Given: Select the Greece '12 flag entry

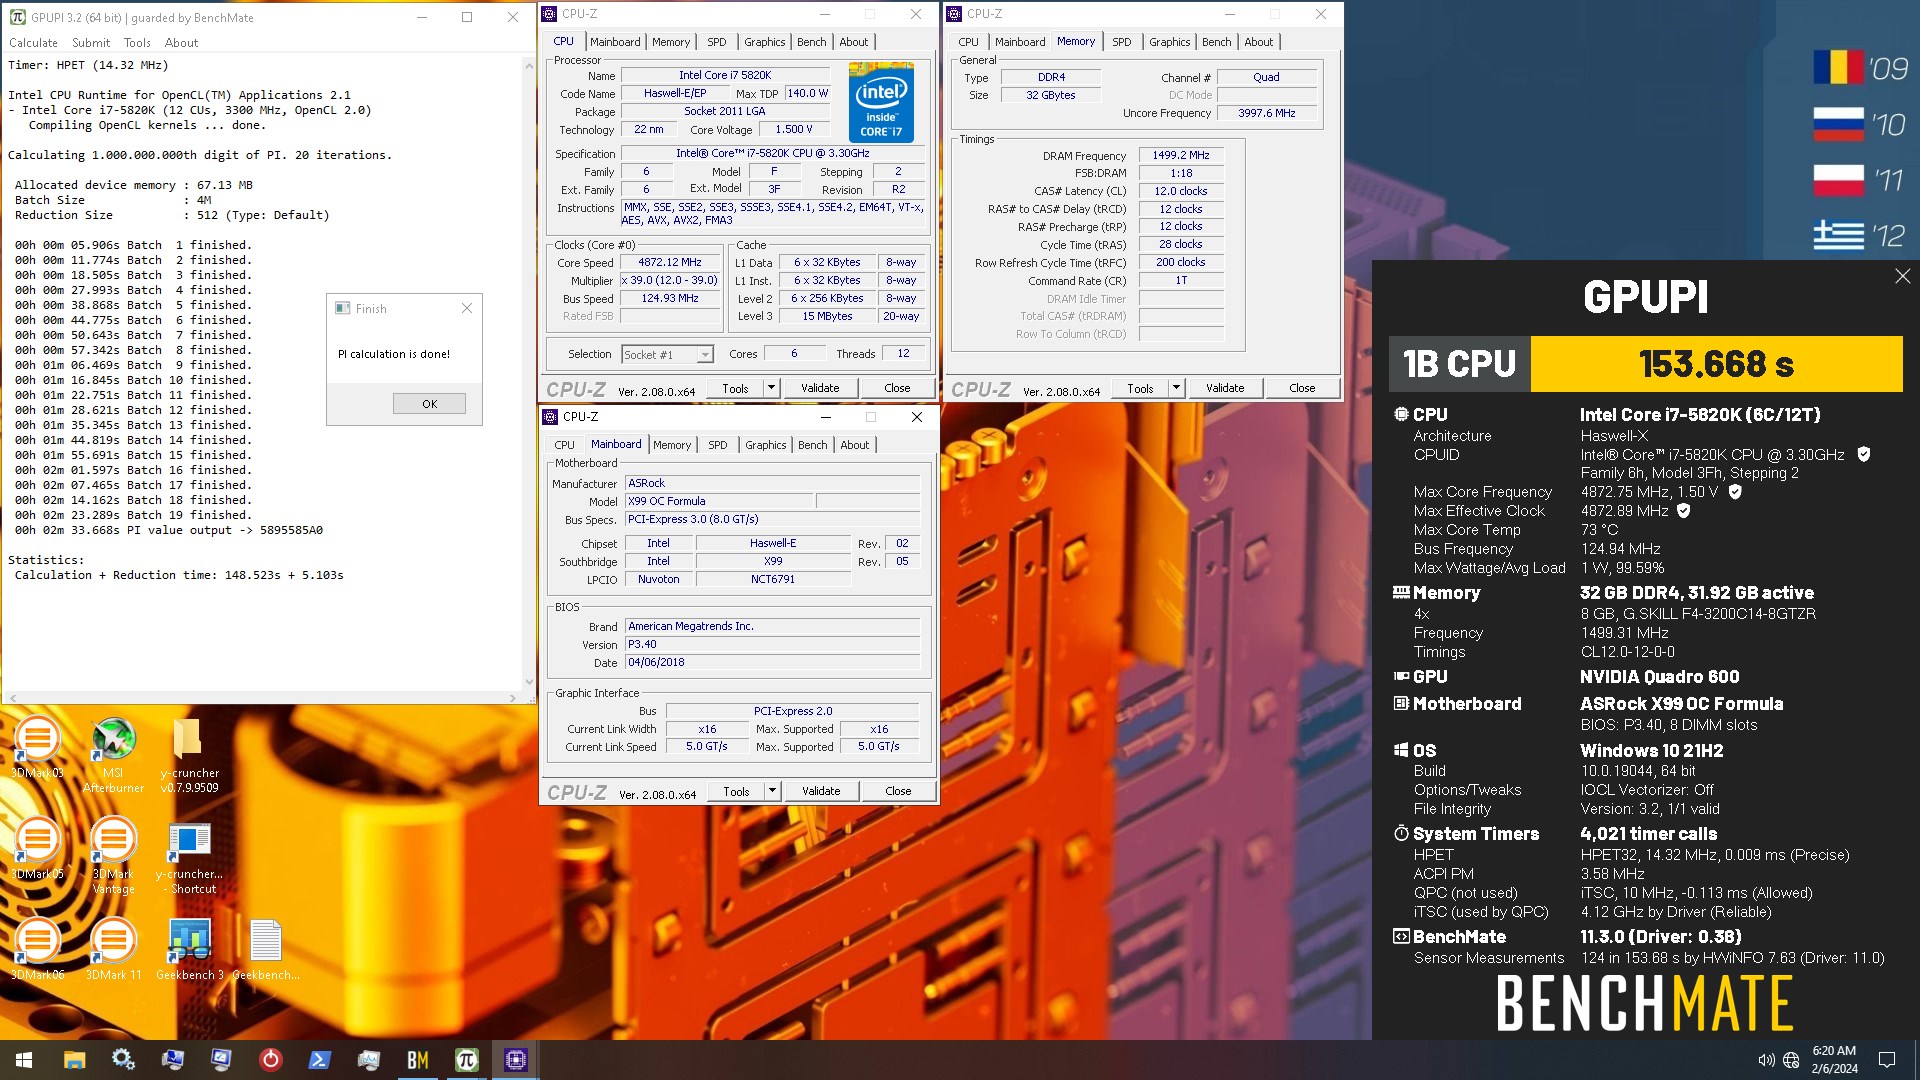Looking at the screenshot, I should point(1861,235).
